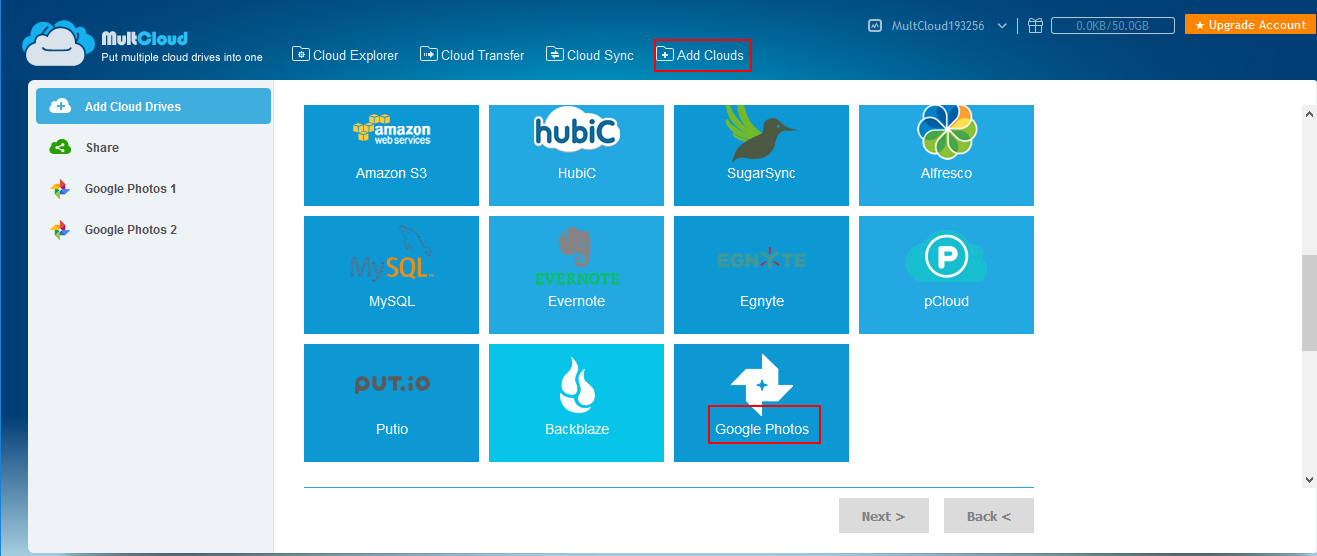Click the Add Clouds folder icon
This screenshot has height=556, width=1317.
(665, 55)
